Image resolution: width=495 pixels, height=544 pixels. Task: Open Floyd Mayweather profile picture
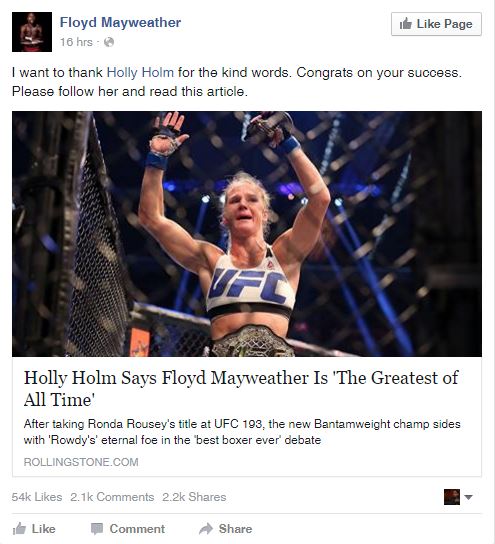point(32,32)
